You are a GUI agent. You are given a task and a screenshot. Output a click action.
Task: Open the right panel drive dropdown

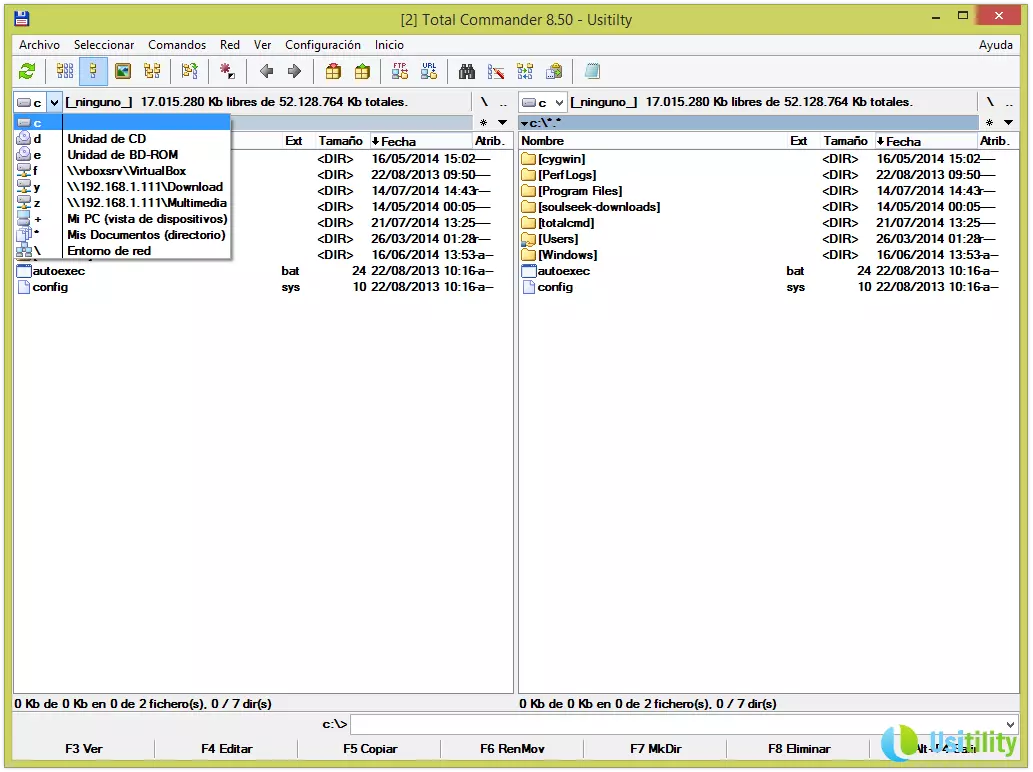pyautogui.click(x=558, y=102)
